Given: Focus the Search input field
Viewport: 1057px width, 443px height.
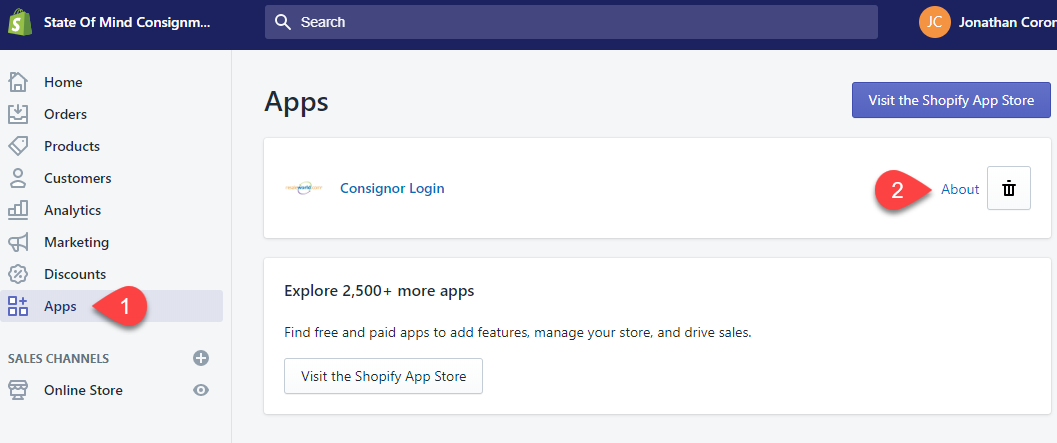Looking at the screenshot, I should 571,22.
